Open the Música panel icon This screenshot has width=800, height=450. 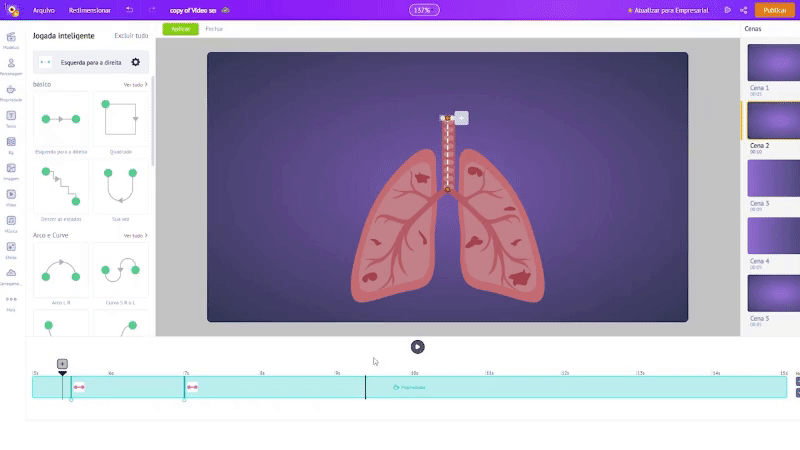pyautogui.click(x=11, y=221)
